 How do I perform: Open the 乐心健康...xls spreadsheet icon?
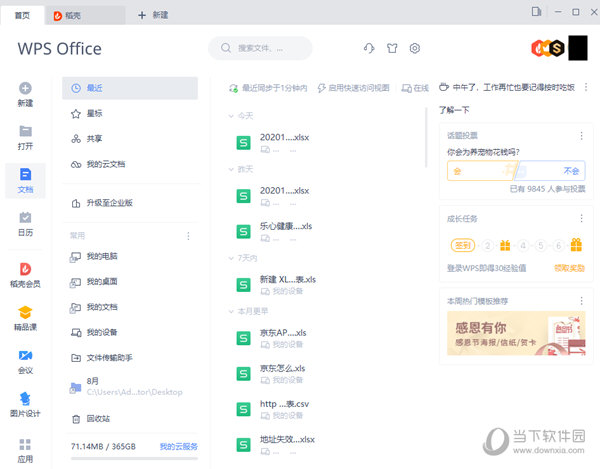pos(243,231)
